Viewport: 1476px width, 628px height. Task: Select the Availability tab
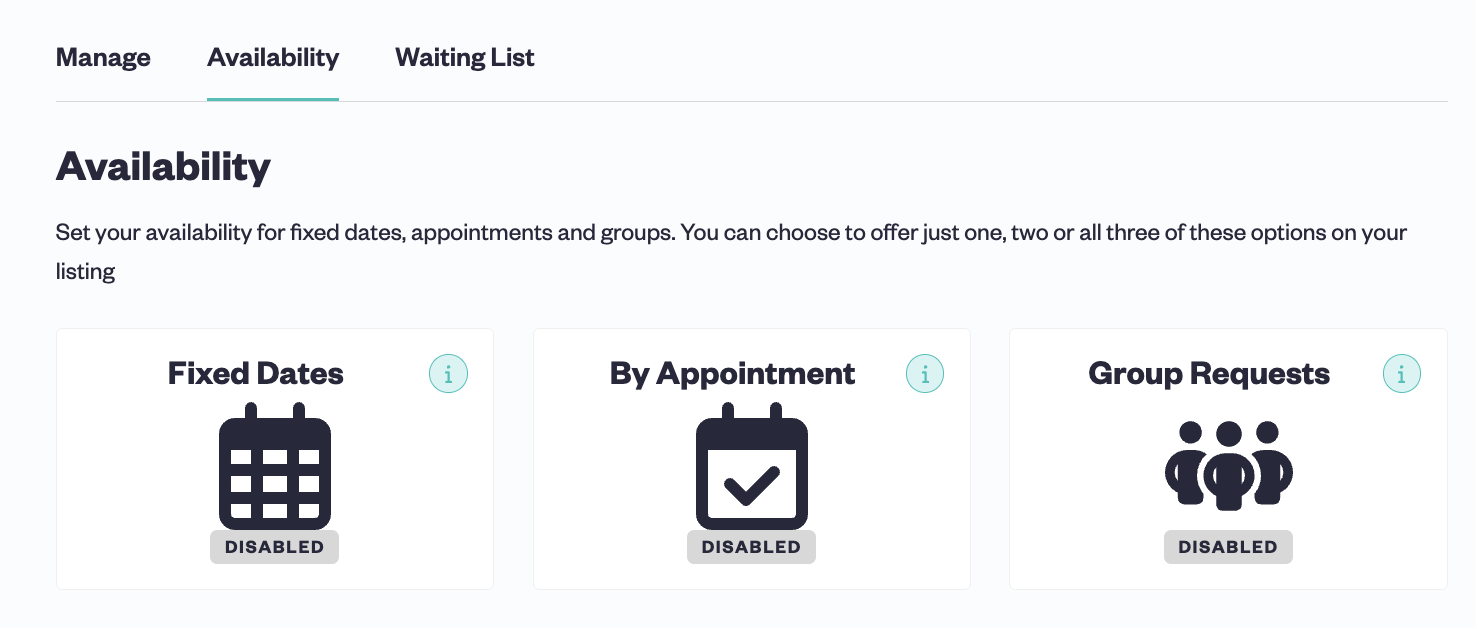pyautogui.click(x=273, y=58)
